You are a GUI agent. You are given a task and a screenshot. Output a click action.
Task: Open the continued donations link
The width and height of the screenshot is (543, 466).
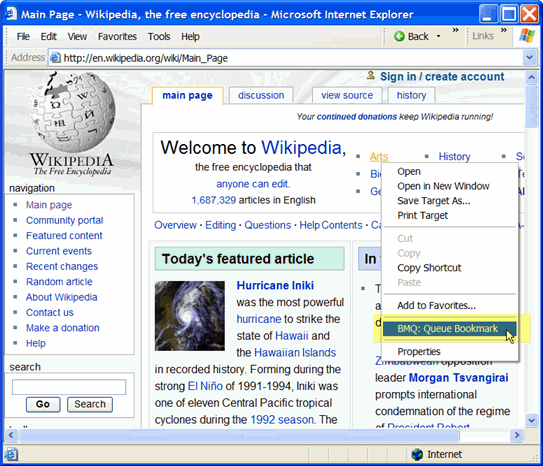357,117
